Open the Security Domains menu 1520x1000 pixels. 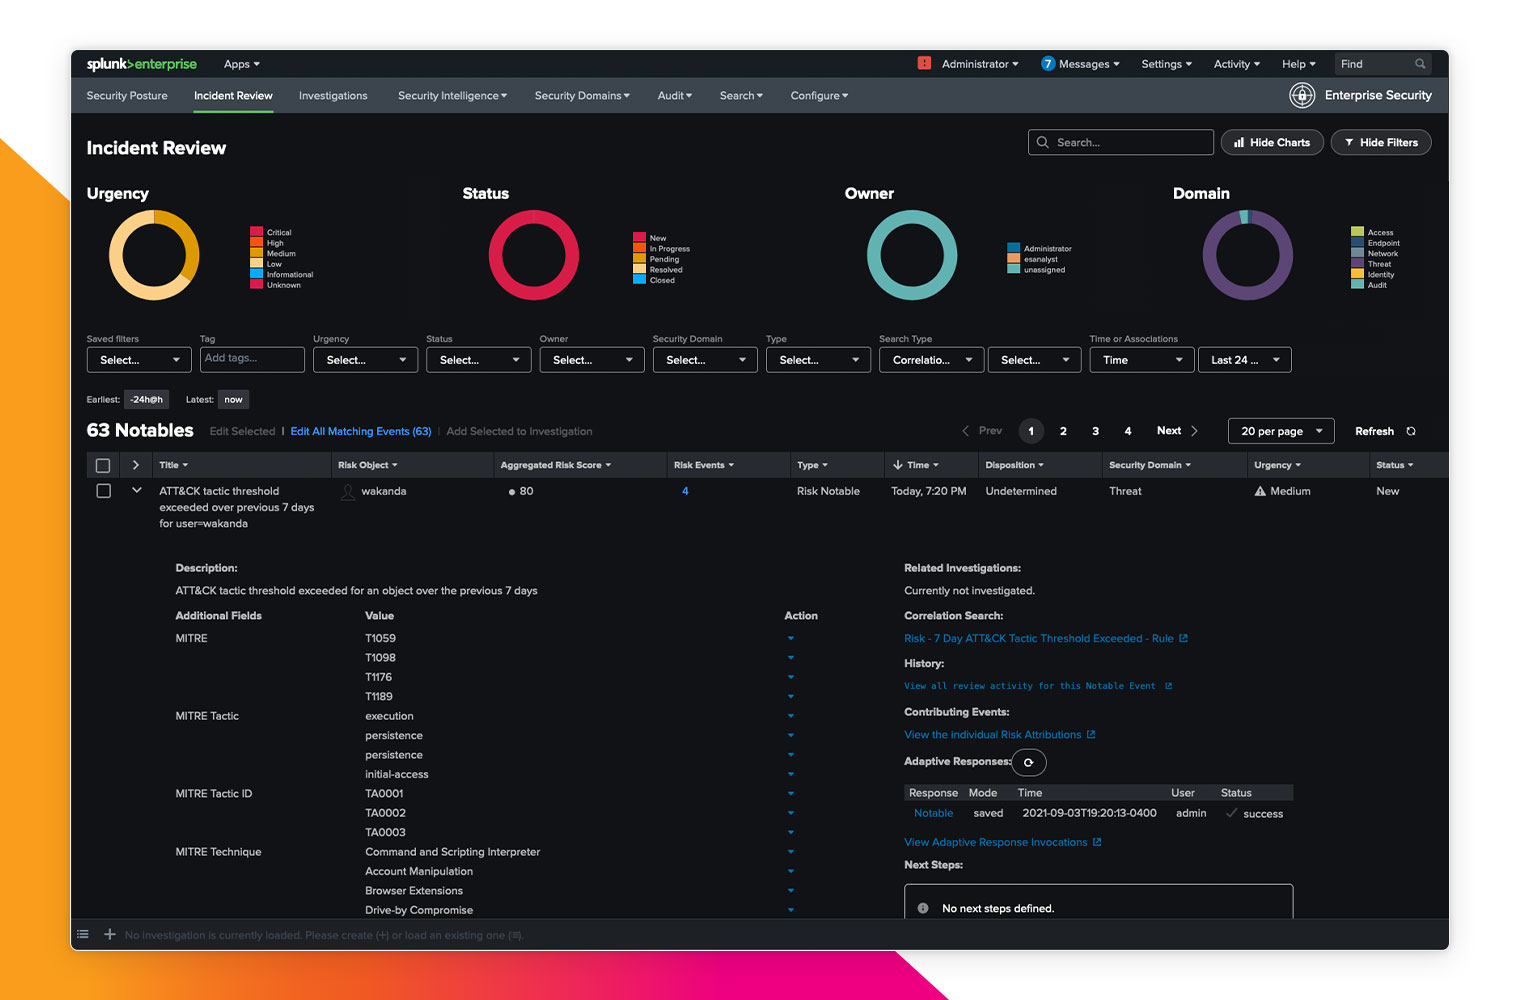[x=582, y=96]
